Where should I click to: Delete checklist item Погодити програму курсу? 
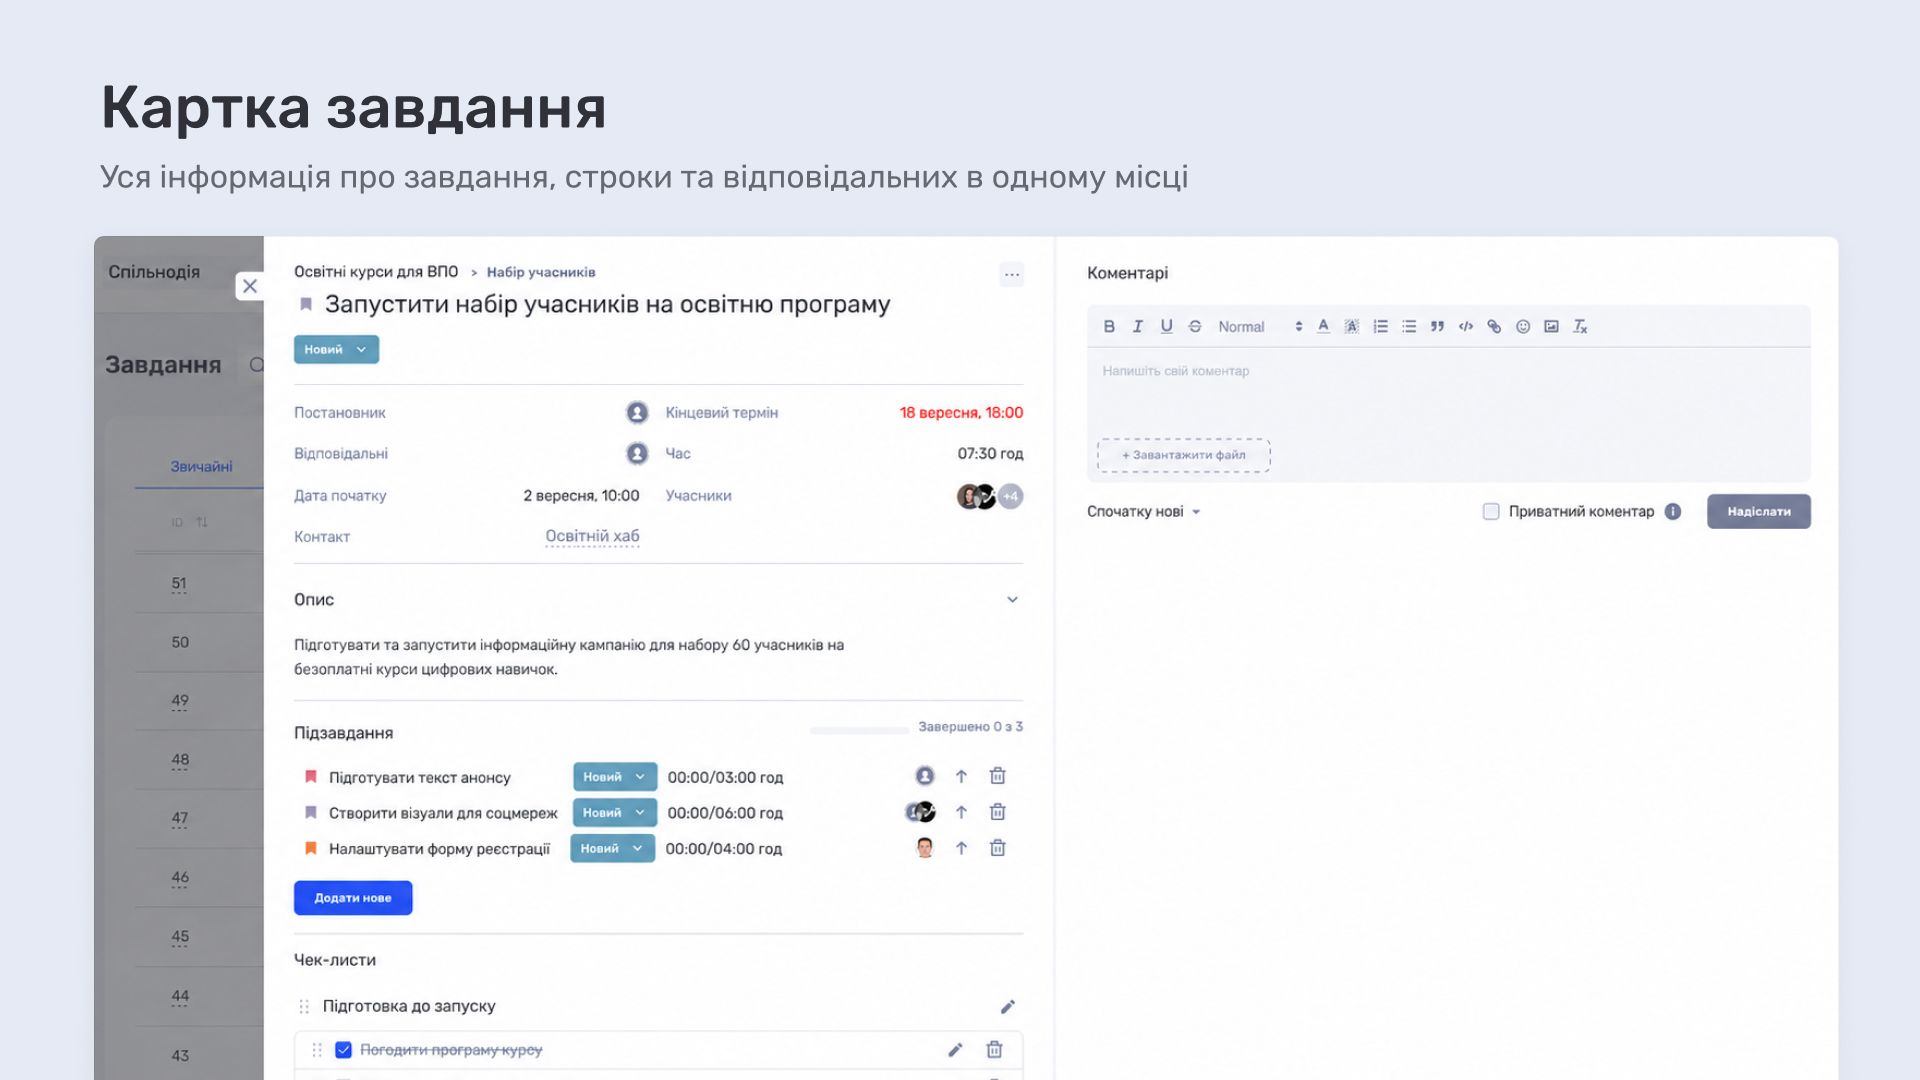click(x=994, y=1049)
